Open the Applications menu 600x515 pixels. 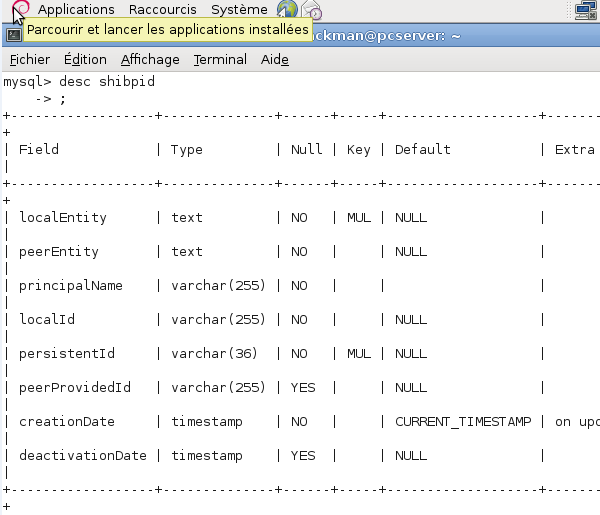pyautogui.click(x=76, y=10)
